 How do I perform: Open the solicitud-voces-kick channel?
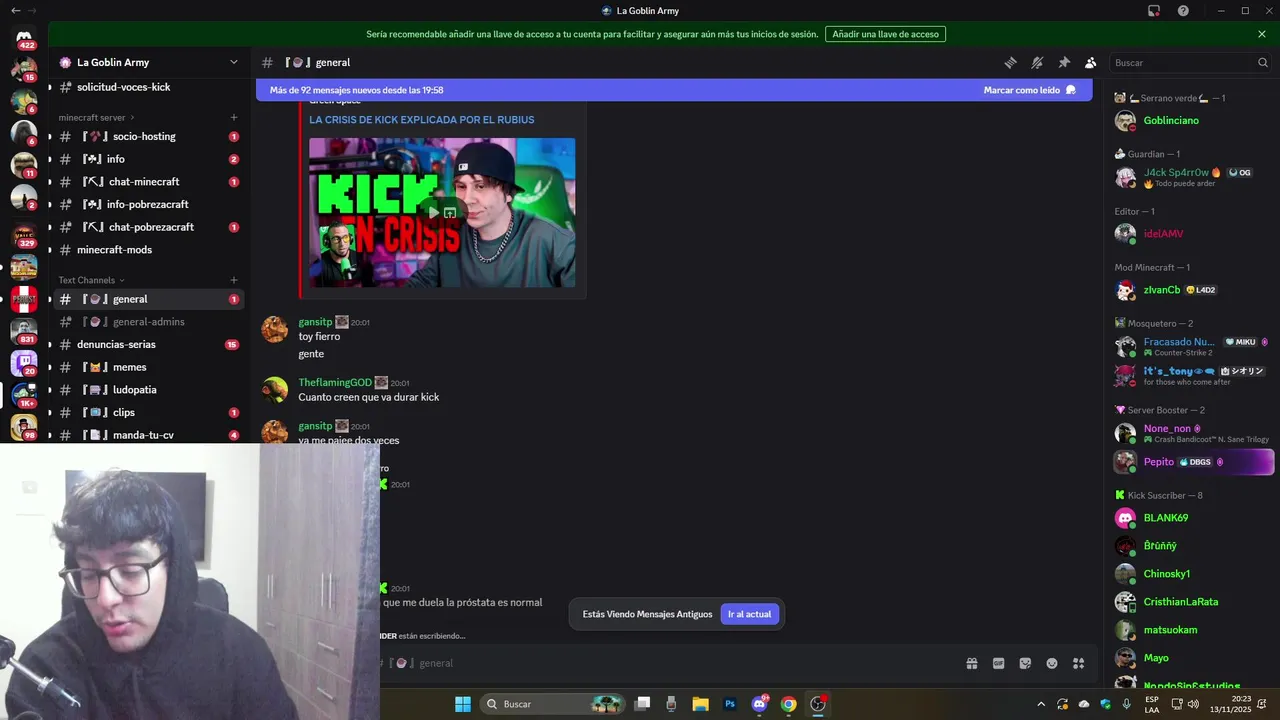click(148, 87)
